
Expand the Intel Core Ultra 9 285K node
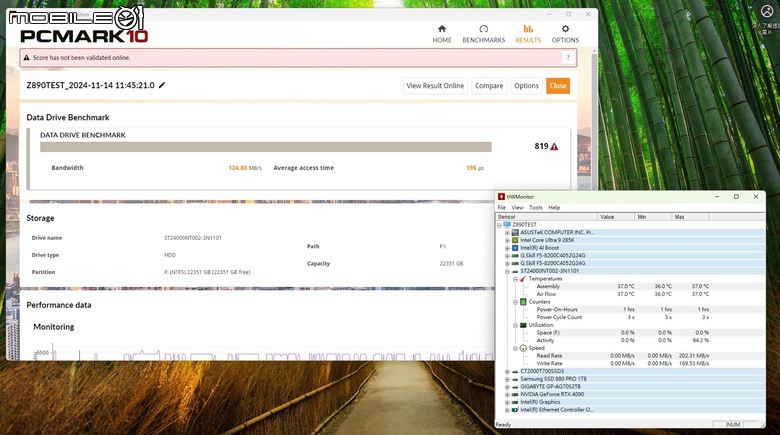(x=507, y=240)
